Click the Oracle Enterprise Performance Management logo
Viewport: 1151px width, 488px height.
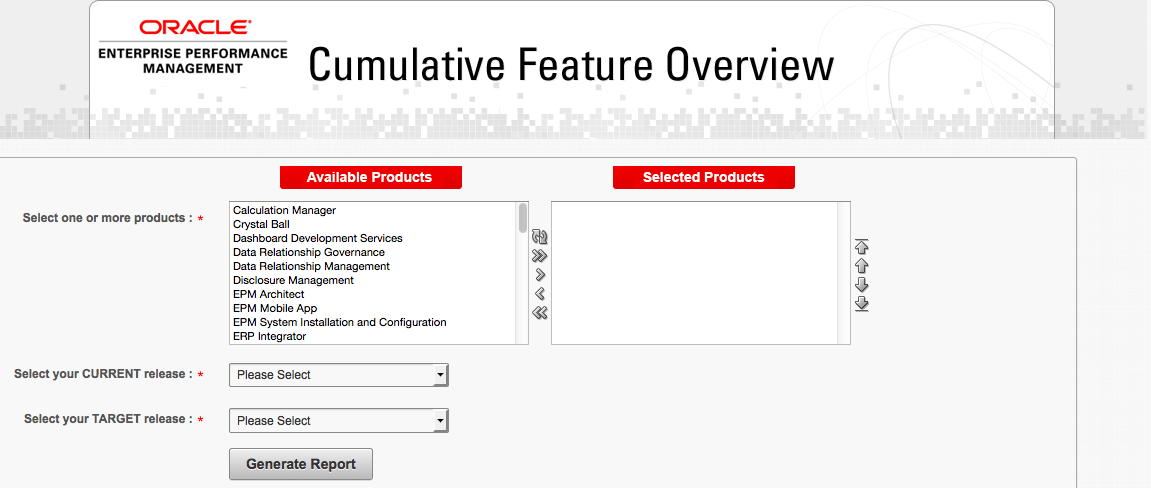point(193,47)
